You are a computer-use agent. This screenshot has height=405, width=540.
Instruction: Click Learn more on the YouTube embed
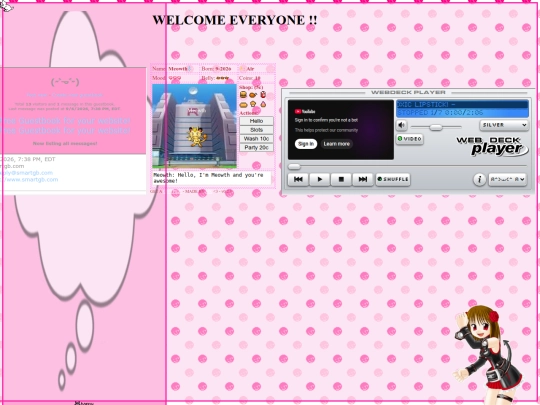click(336, 144)
